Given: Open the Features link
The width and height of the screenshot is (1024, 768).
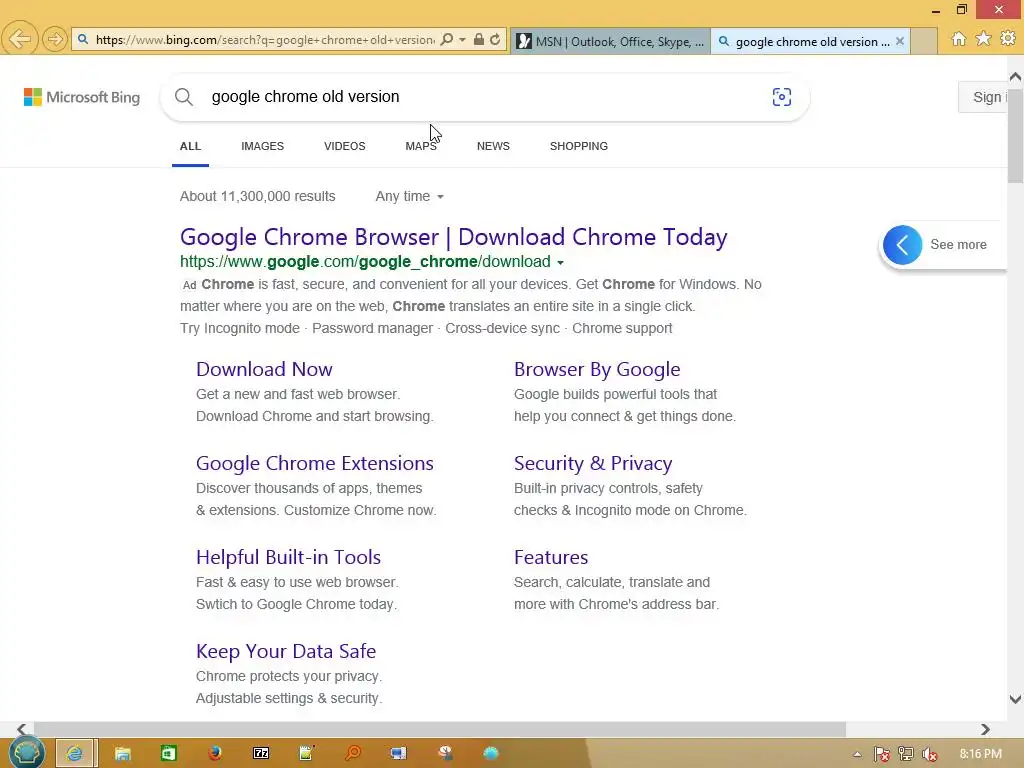Looking at the screenshot, I should click(551, 558).
